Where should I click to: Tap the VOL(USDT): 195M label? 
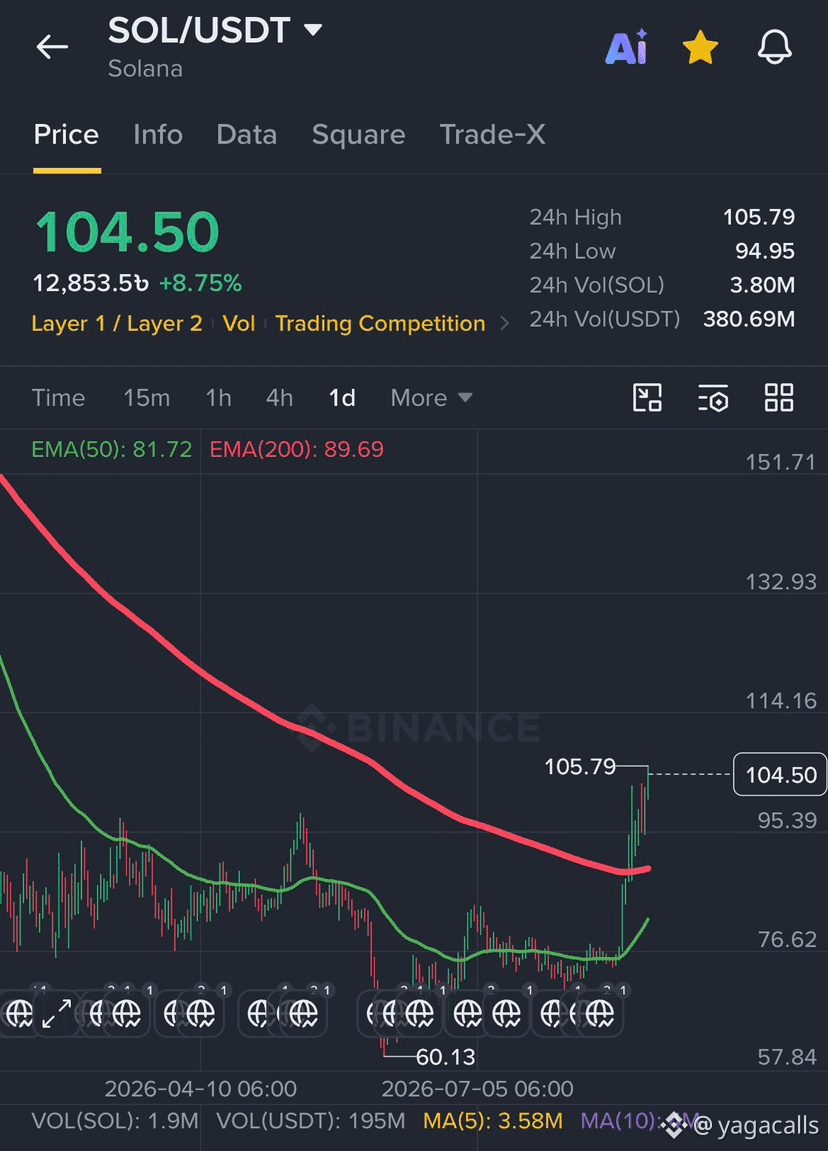[x=310, y=1121]
